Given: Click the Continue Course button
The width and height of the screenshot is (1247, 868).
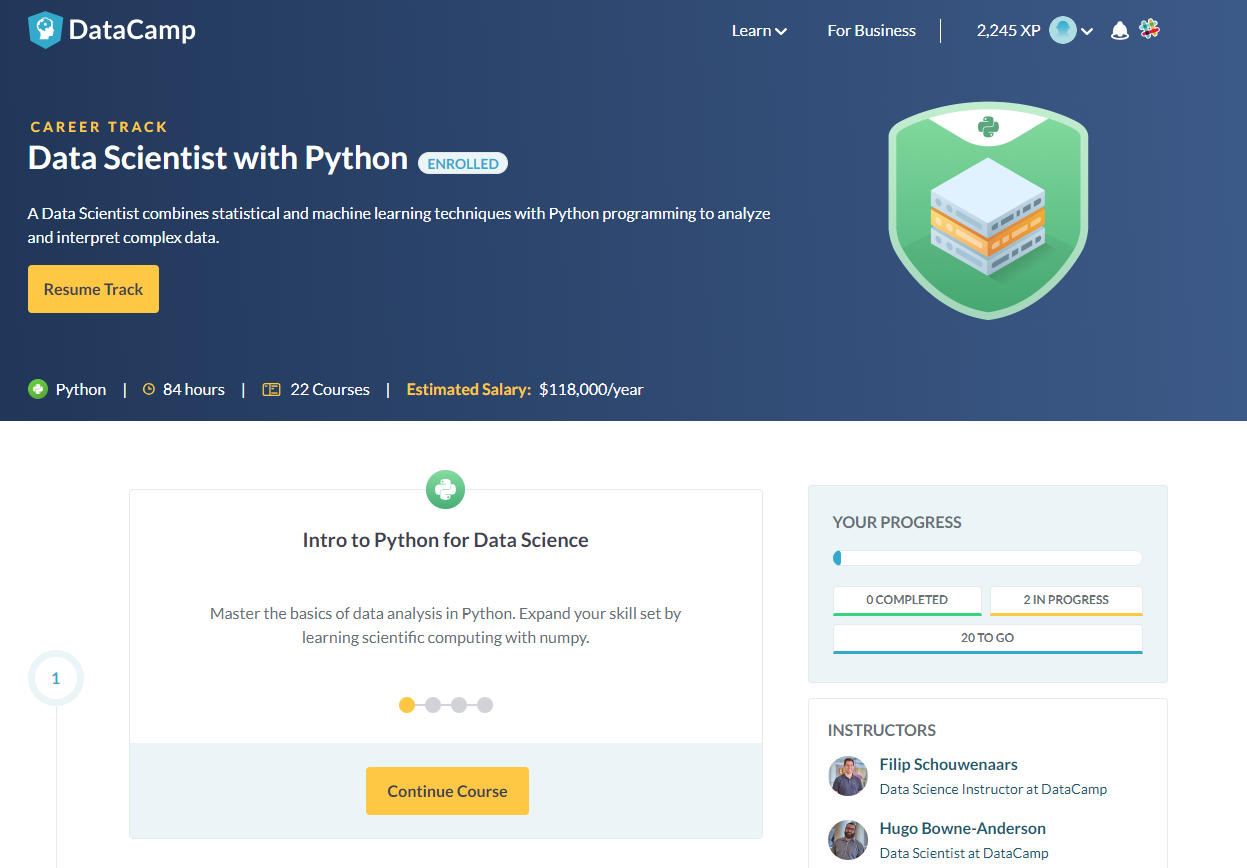Looking at the screenshot, I should tap(447, 791).
